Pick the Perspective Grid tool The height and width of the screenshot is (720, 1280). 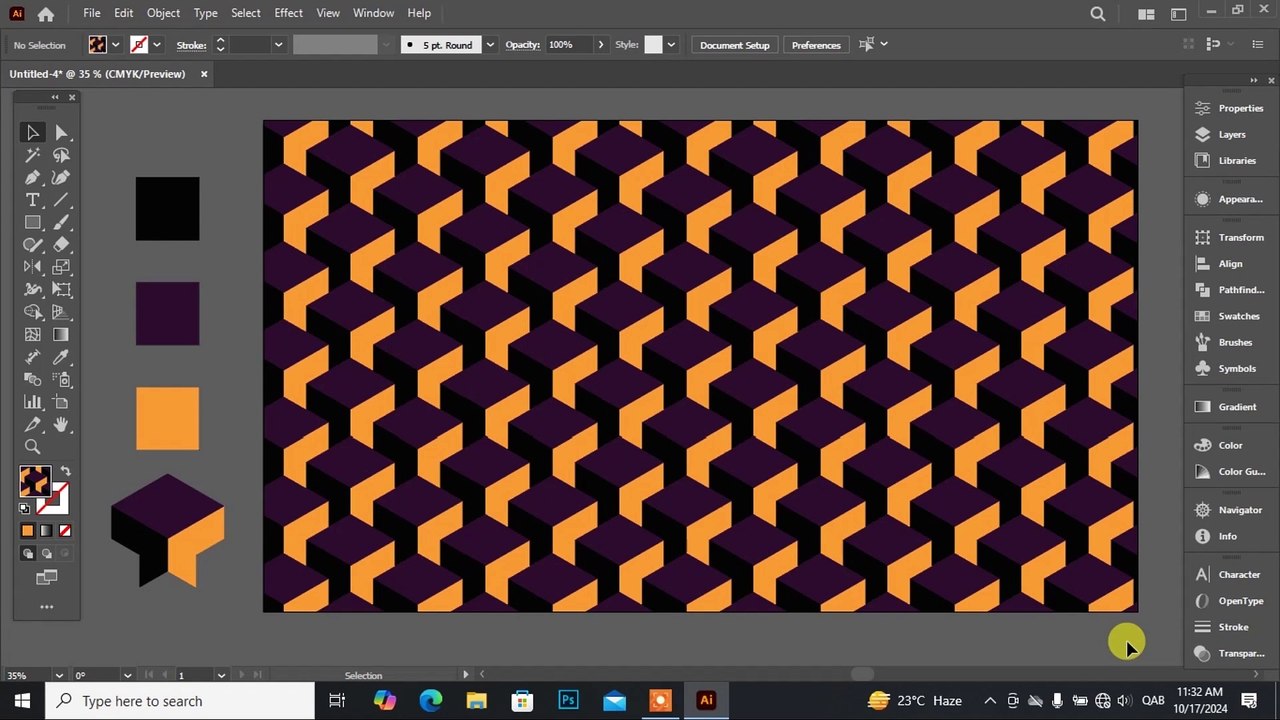(x=61, y=312)
